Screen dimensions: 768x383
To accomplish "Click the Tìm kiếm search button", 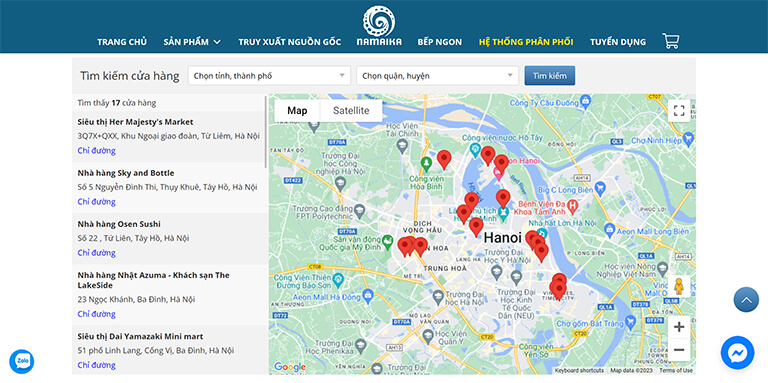I will coord(550,76).
